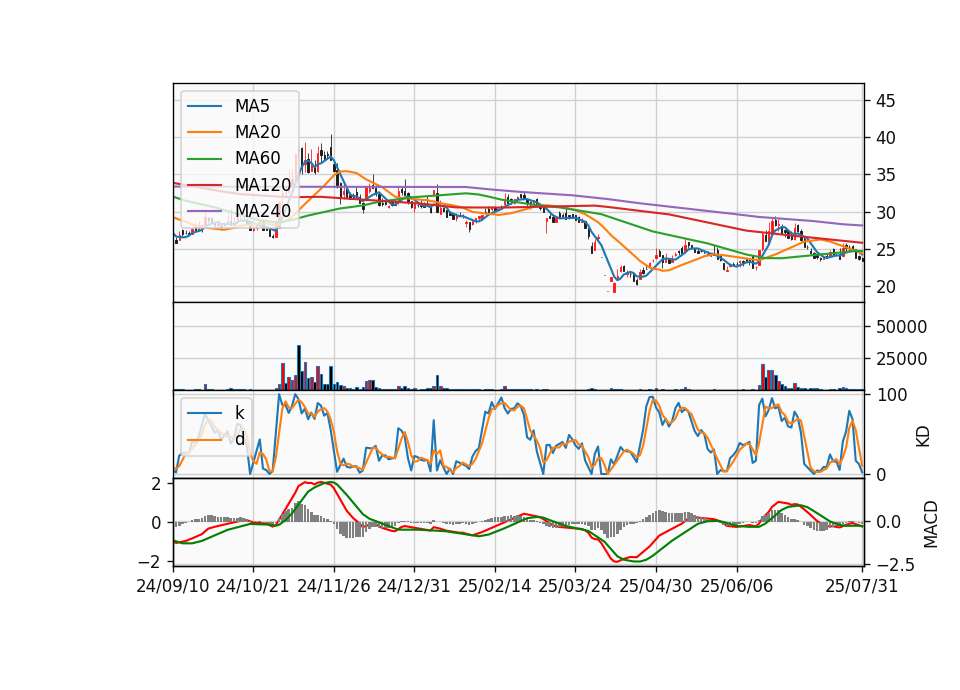Click the 24/11/26 date tick label
Image resolution: width=960 pixels, height=690 pixels.
(334, 586)
